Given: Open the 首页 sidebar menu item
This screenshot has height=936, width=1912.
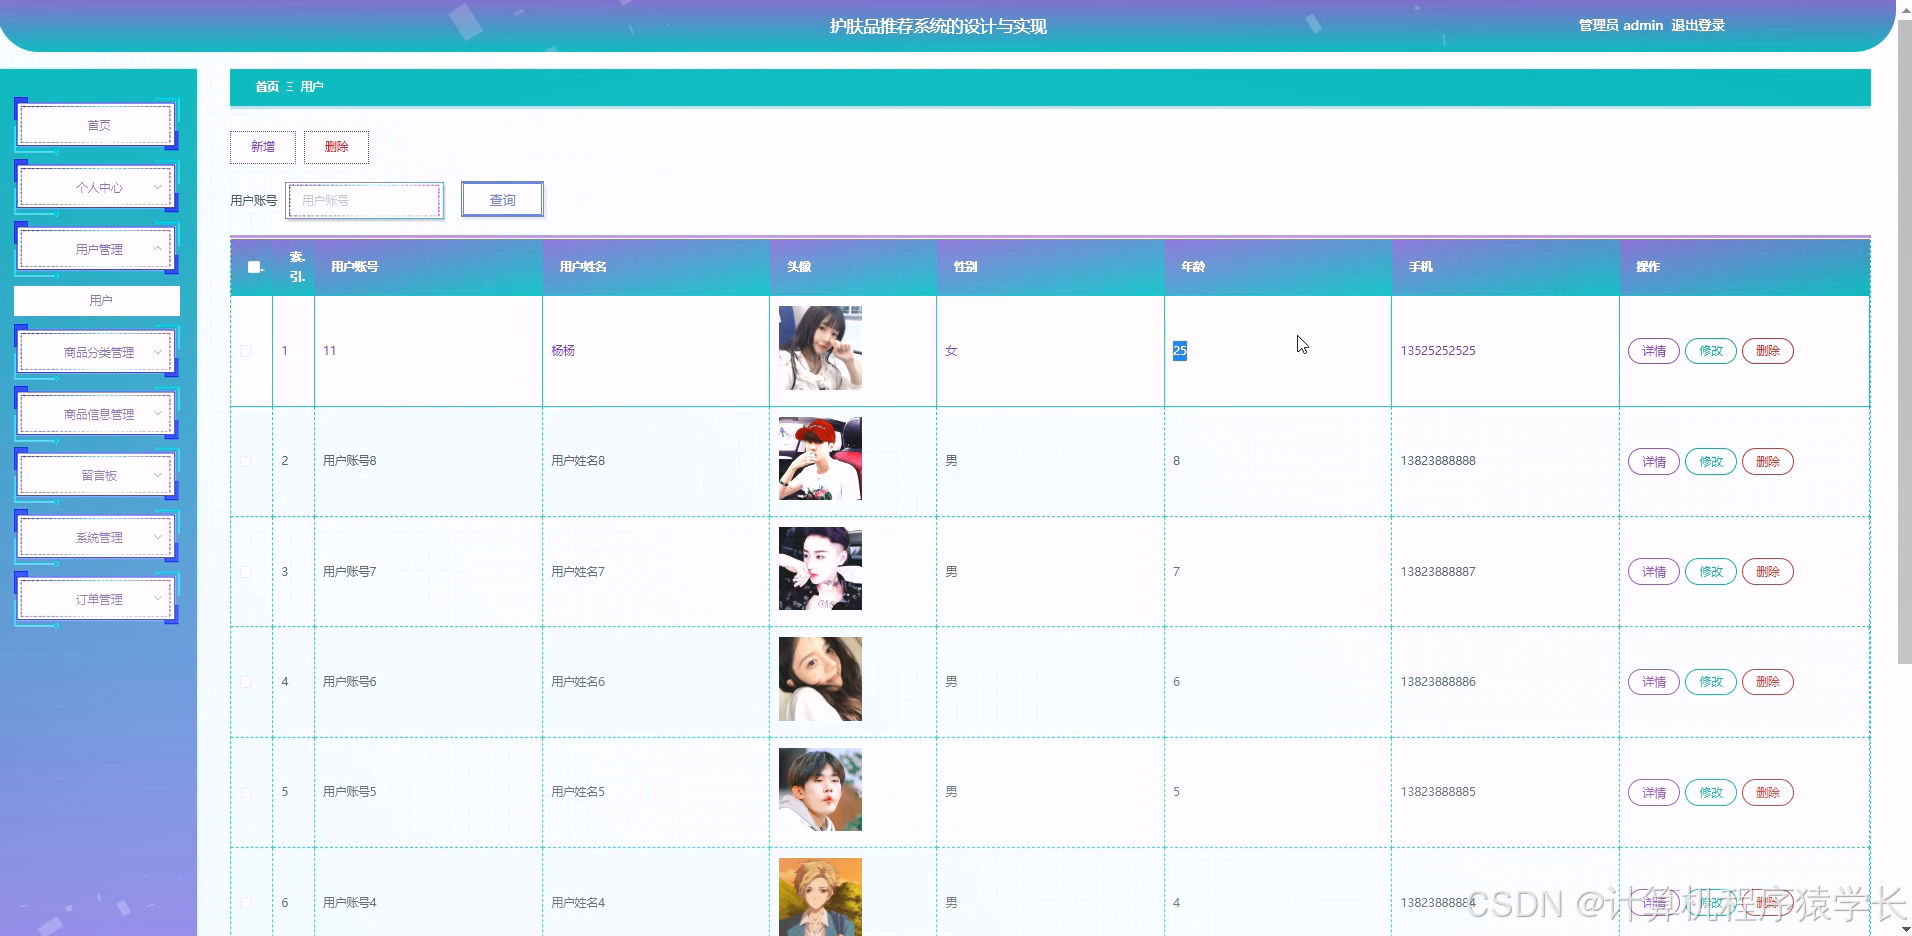Looking at the screenshot, I should [x=97, y=125].
